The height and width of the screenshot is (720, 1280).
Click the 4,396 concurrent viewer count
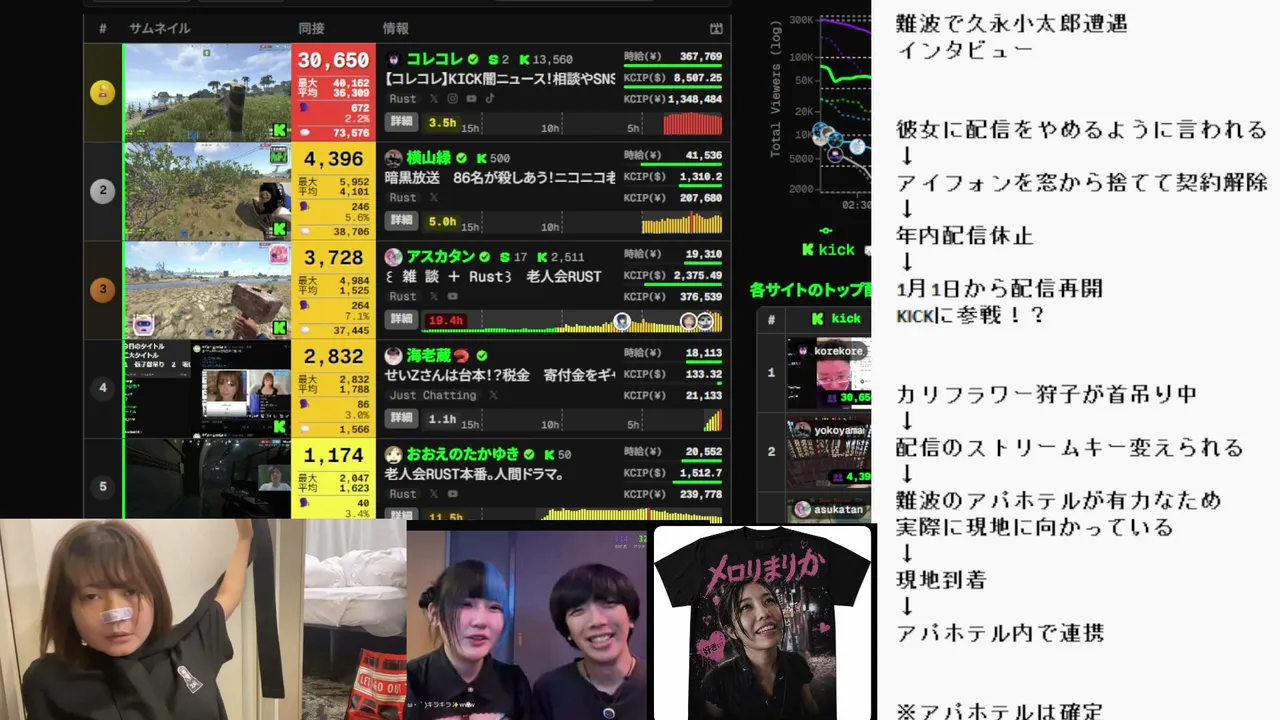click(x=333, y=159)
